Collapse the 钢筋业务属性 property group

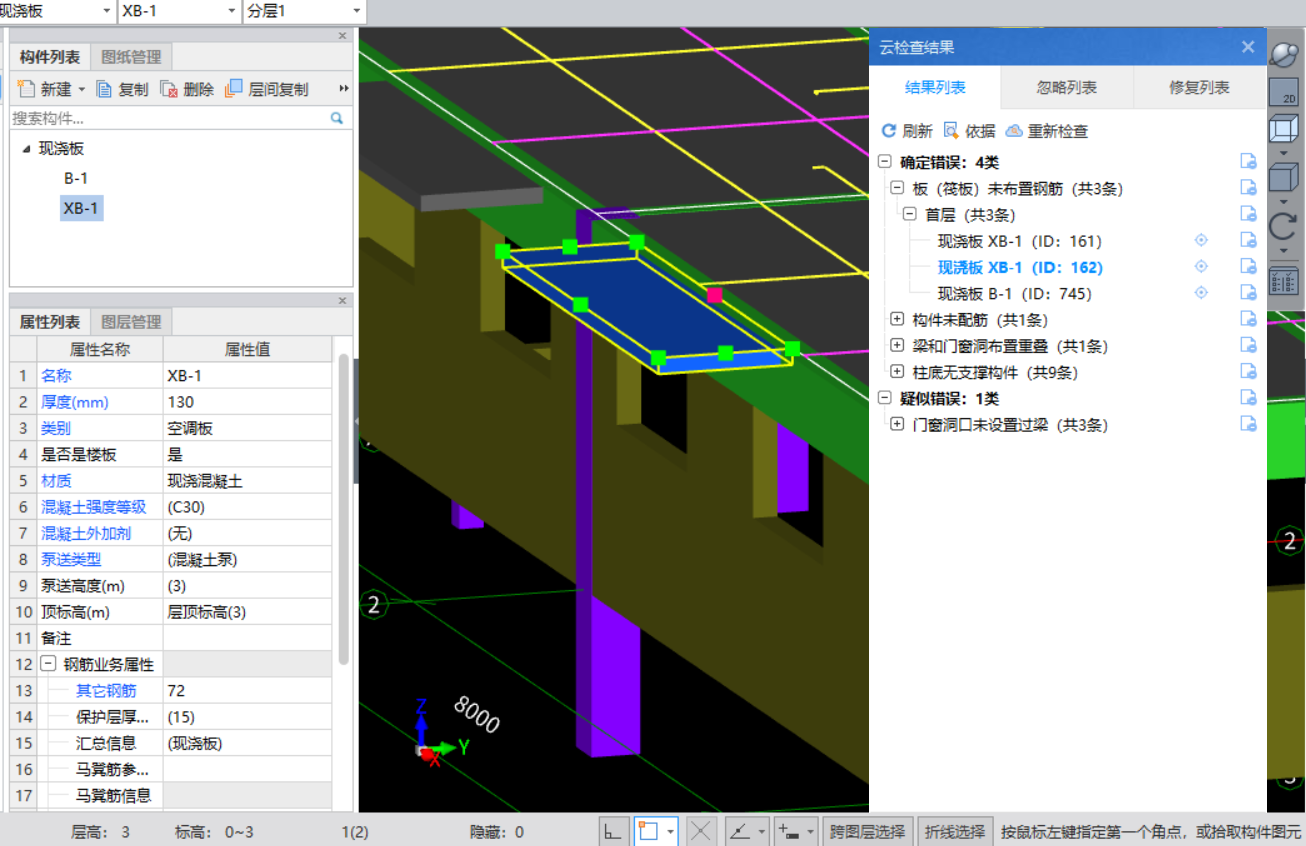[x=48, y=664]
